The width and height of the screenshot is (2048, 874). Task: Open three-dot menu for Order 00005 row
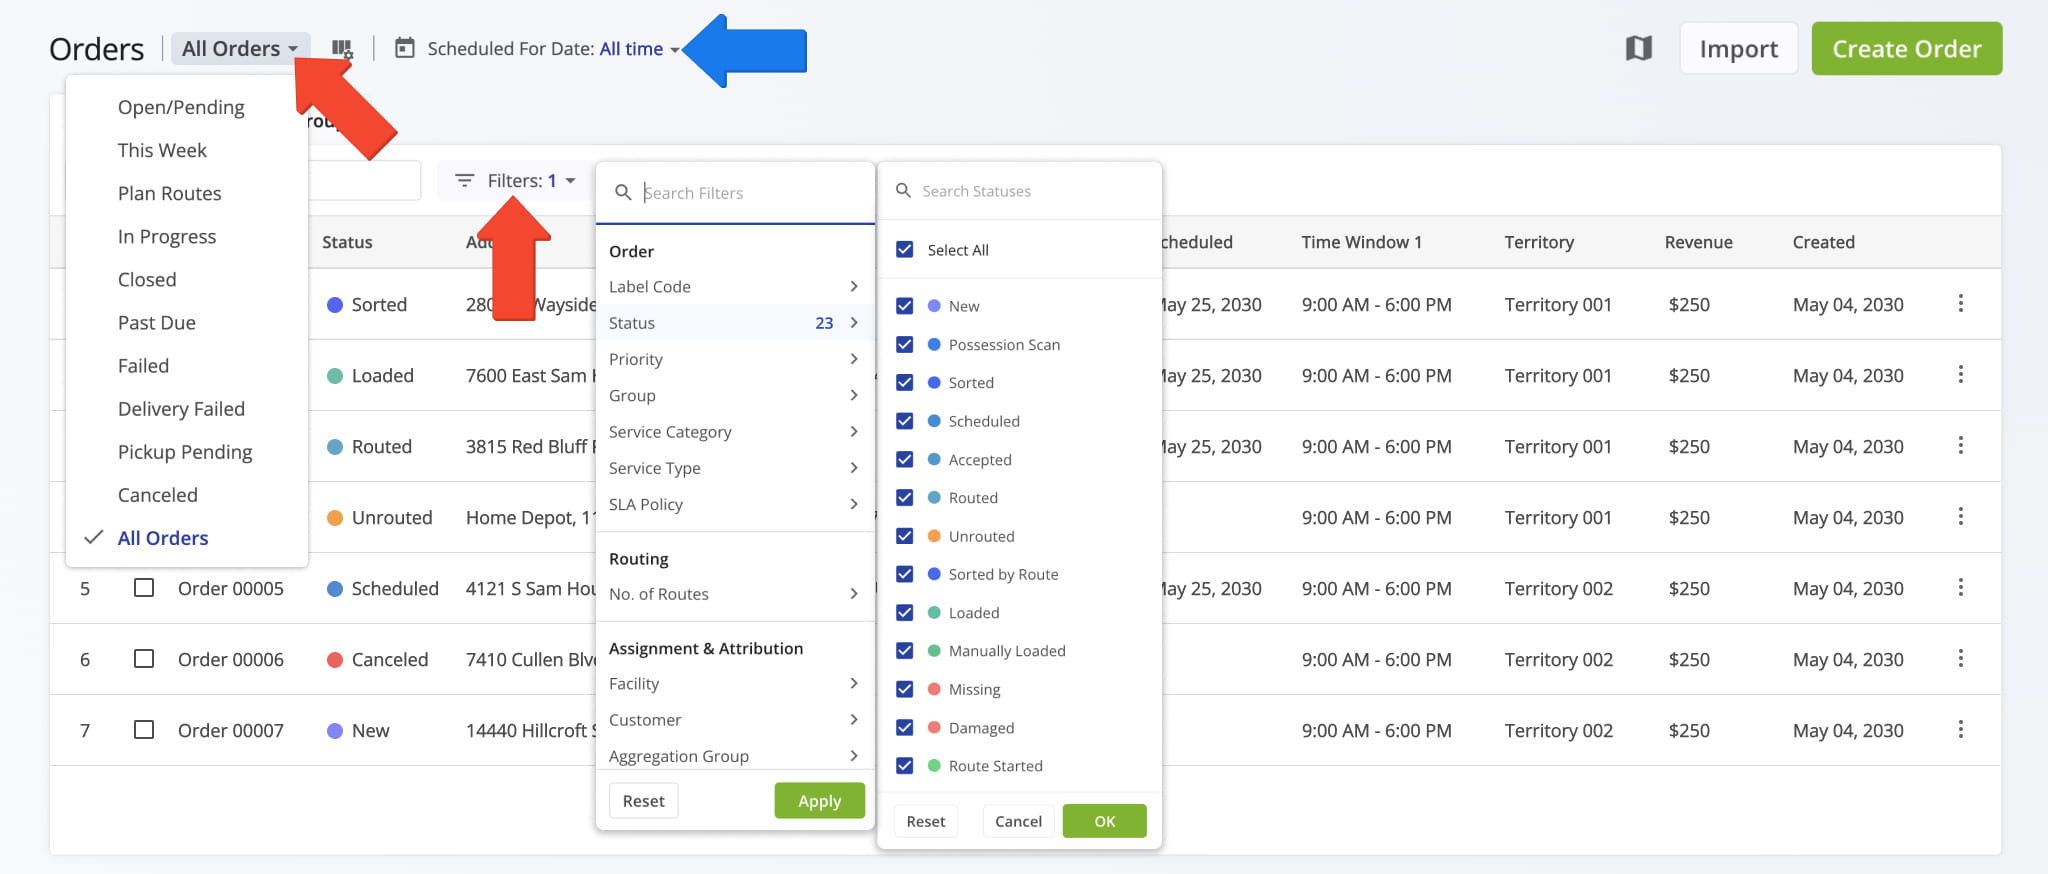click(x=1960, y=588)
